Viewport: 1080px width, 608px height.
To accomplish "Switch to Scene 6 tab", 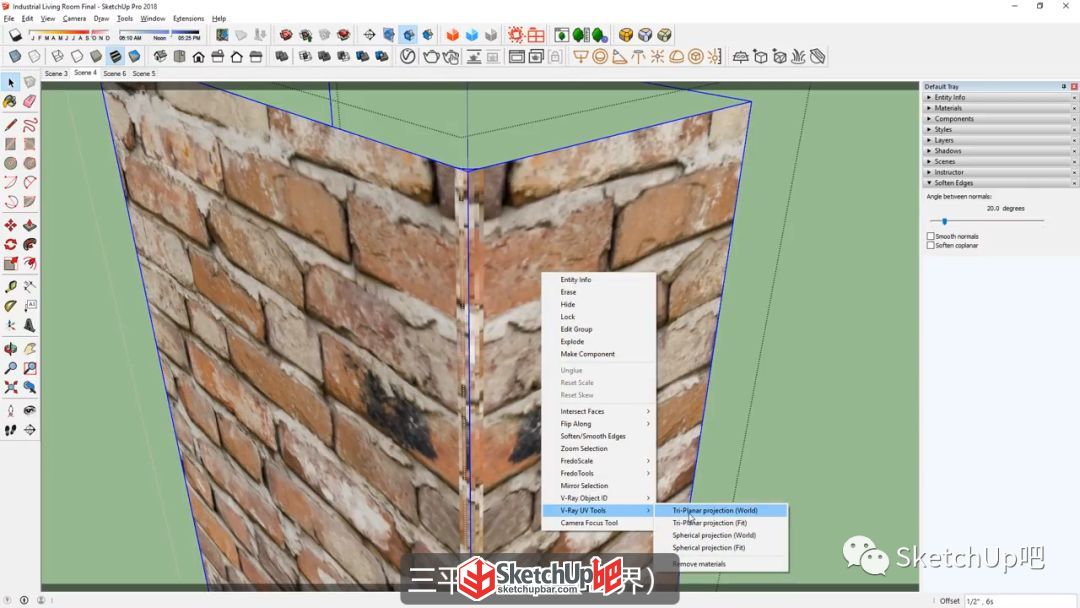I will tap(114, 73).
